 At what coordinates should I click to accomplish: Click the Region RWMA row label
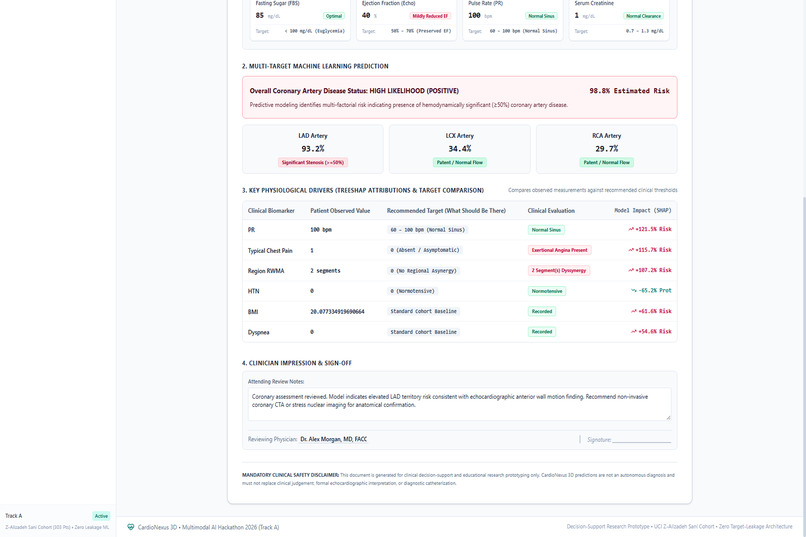click(x=266, y=271)
